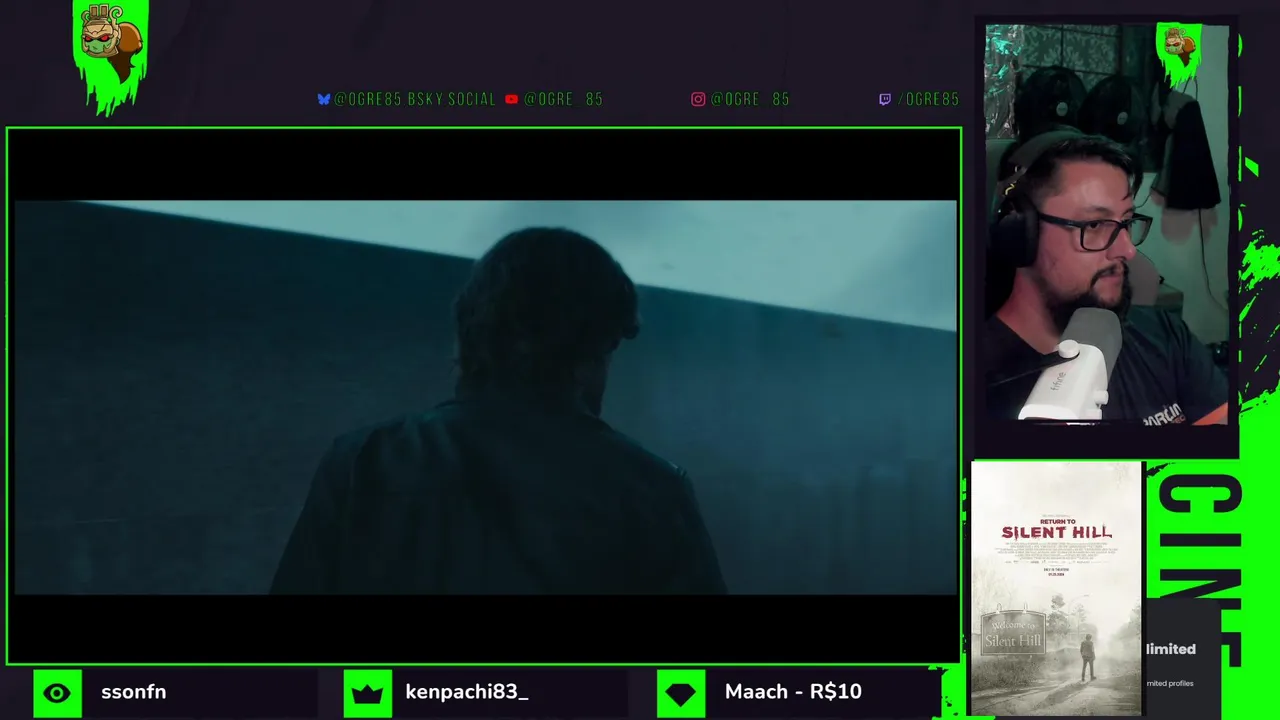
Task: Click the Bluesky butterfly icon
Action: pyautogui.click(x=324, y=99)
